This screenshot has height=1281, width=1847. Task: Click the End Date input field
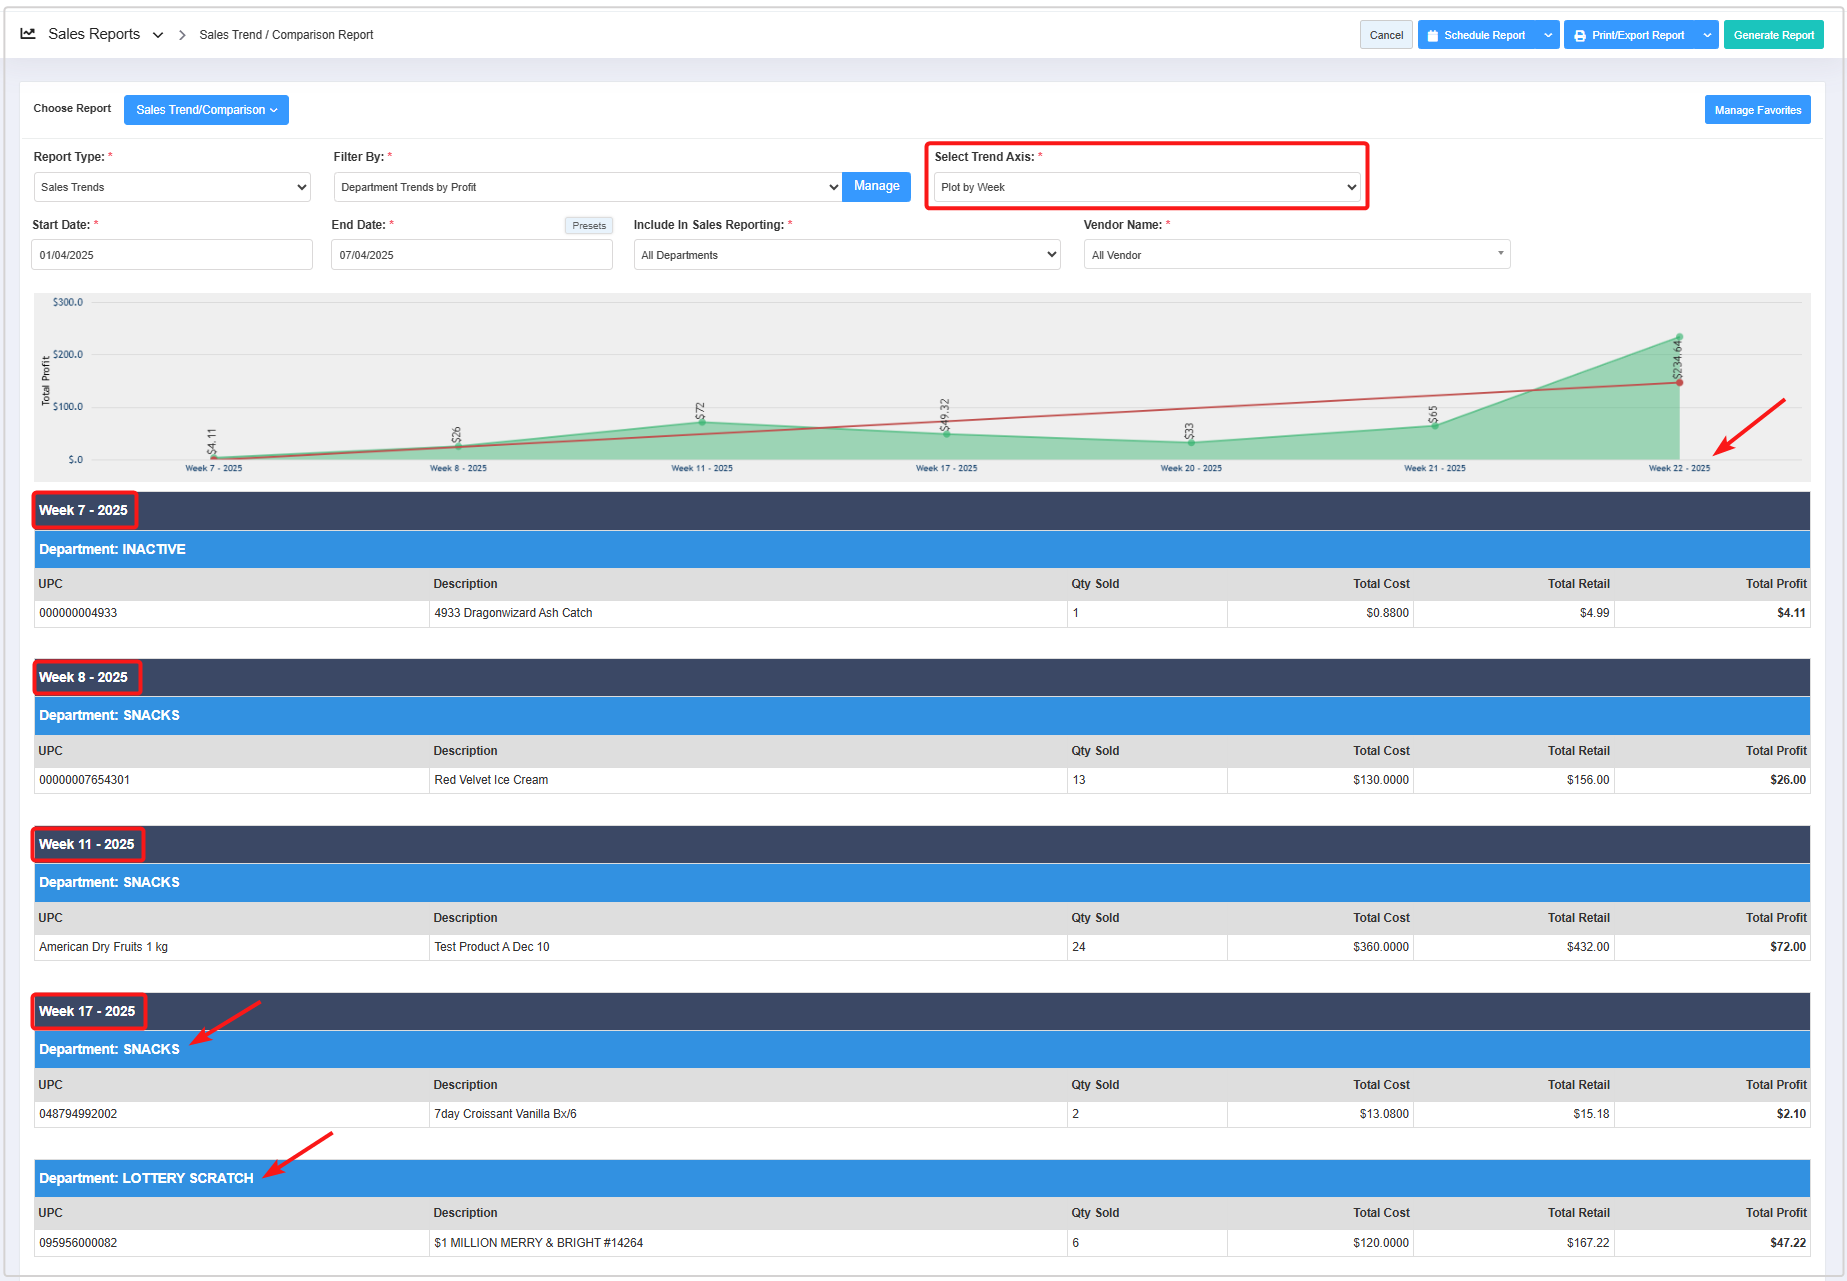click(x=471, y=255)
